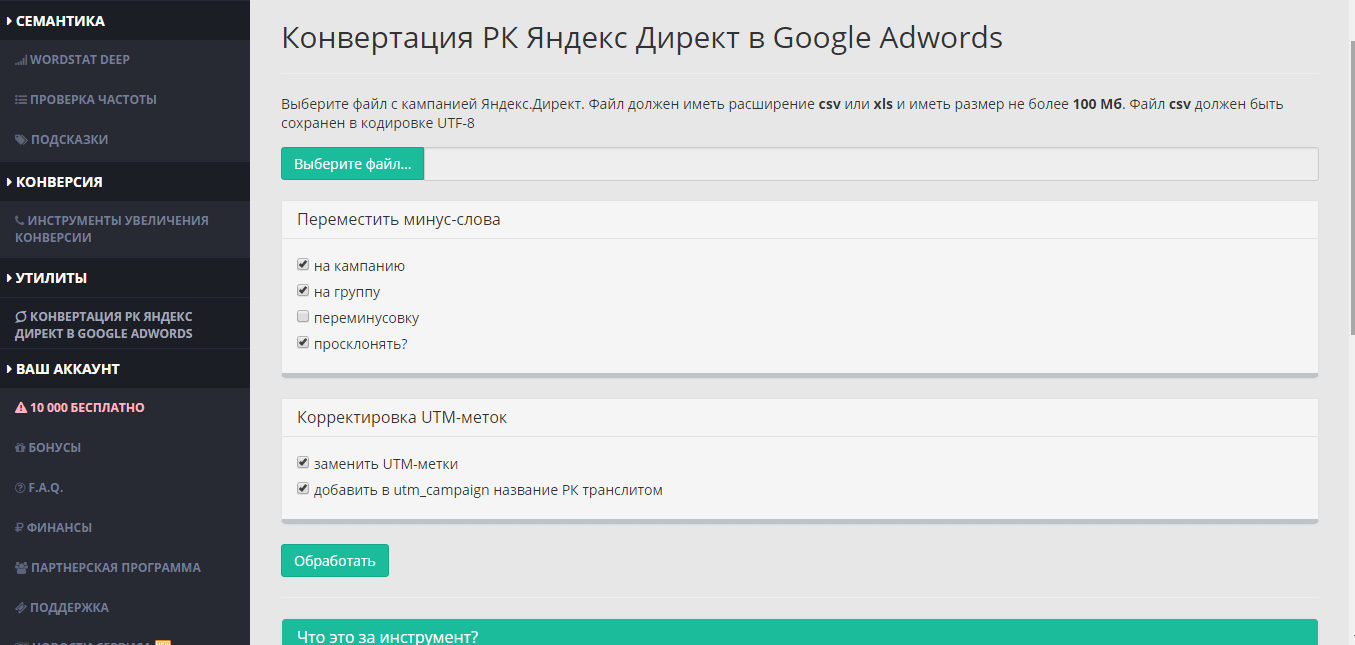
Task: Click the phone icon for Инструменты увеличения конверсии
Action: [x=20, y=221]
